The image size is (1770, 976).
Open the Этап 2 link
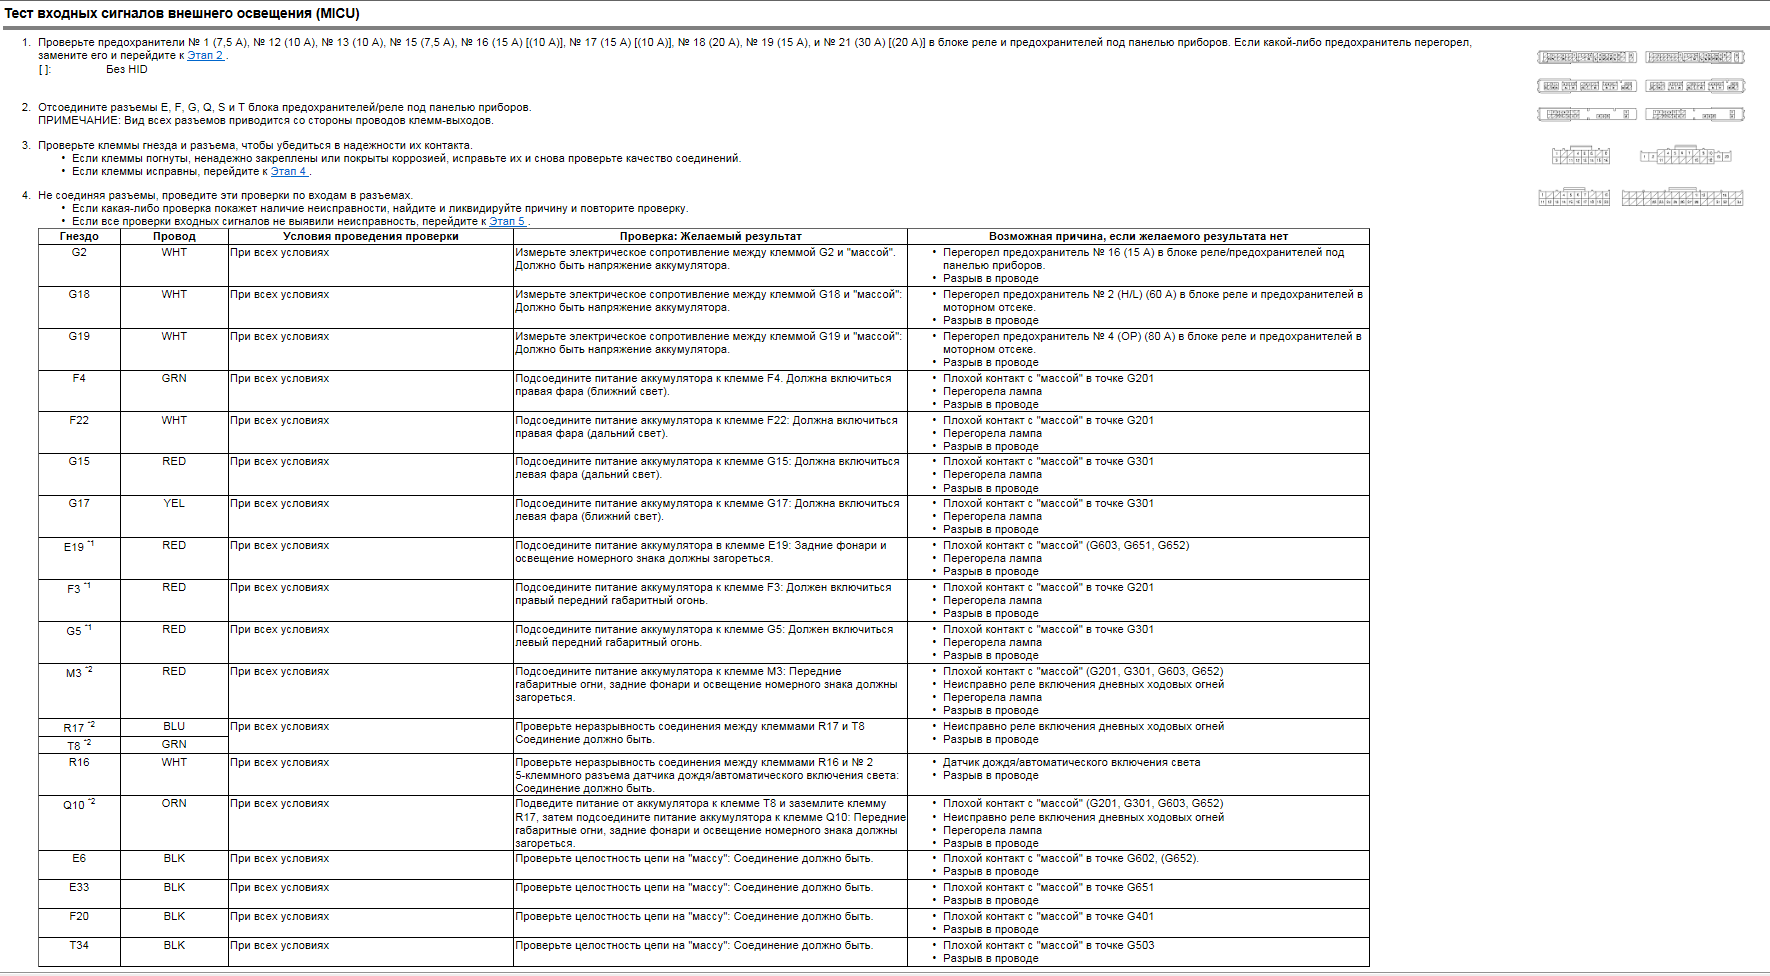pos(205,56)
